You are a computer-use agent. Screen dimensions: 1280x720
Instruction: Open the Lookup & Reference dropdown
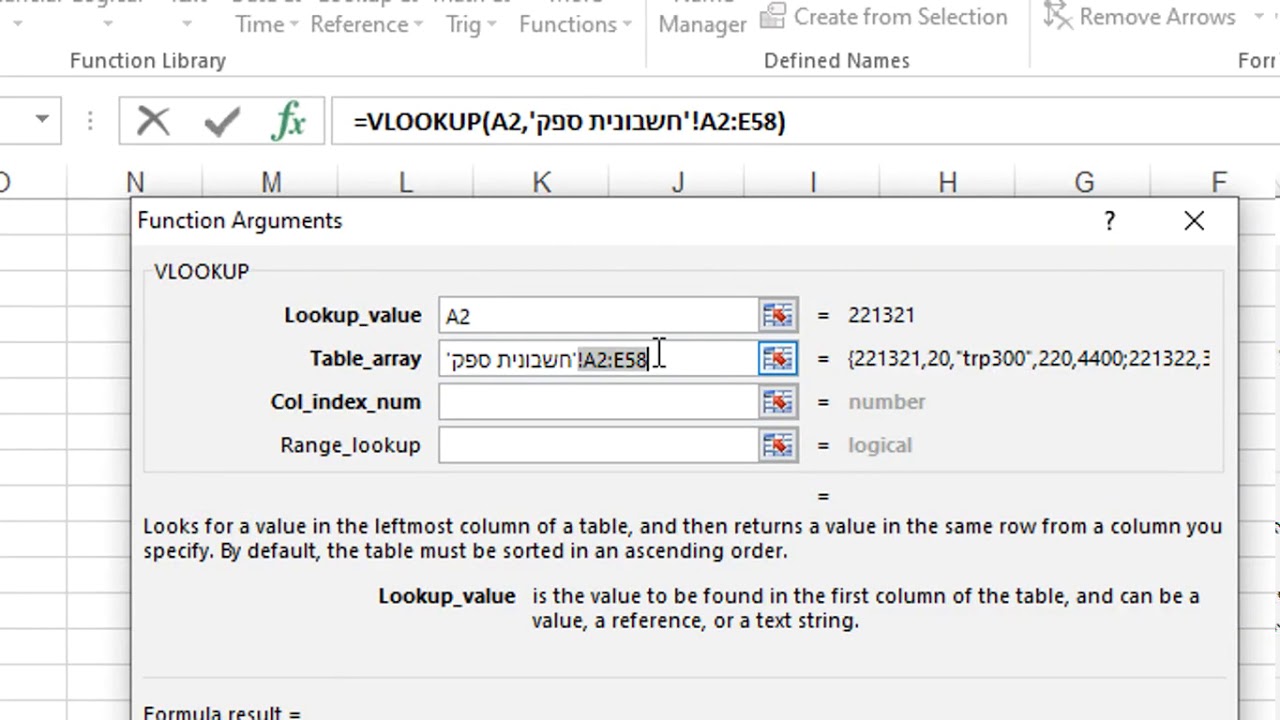(366, 18)
